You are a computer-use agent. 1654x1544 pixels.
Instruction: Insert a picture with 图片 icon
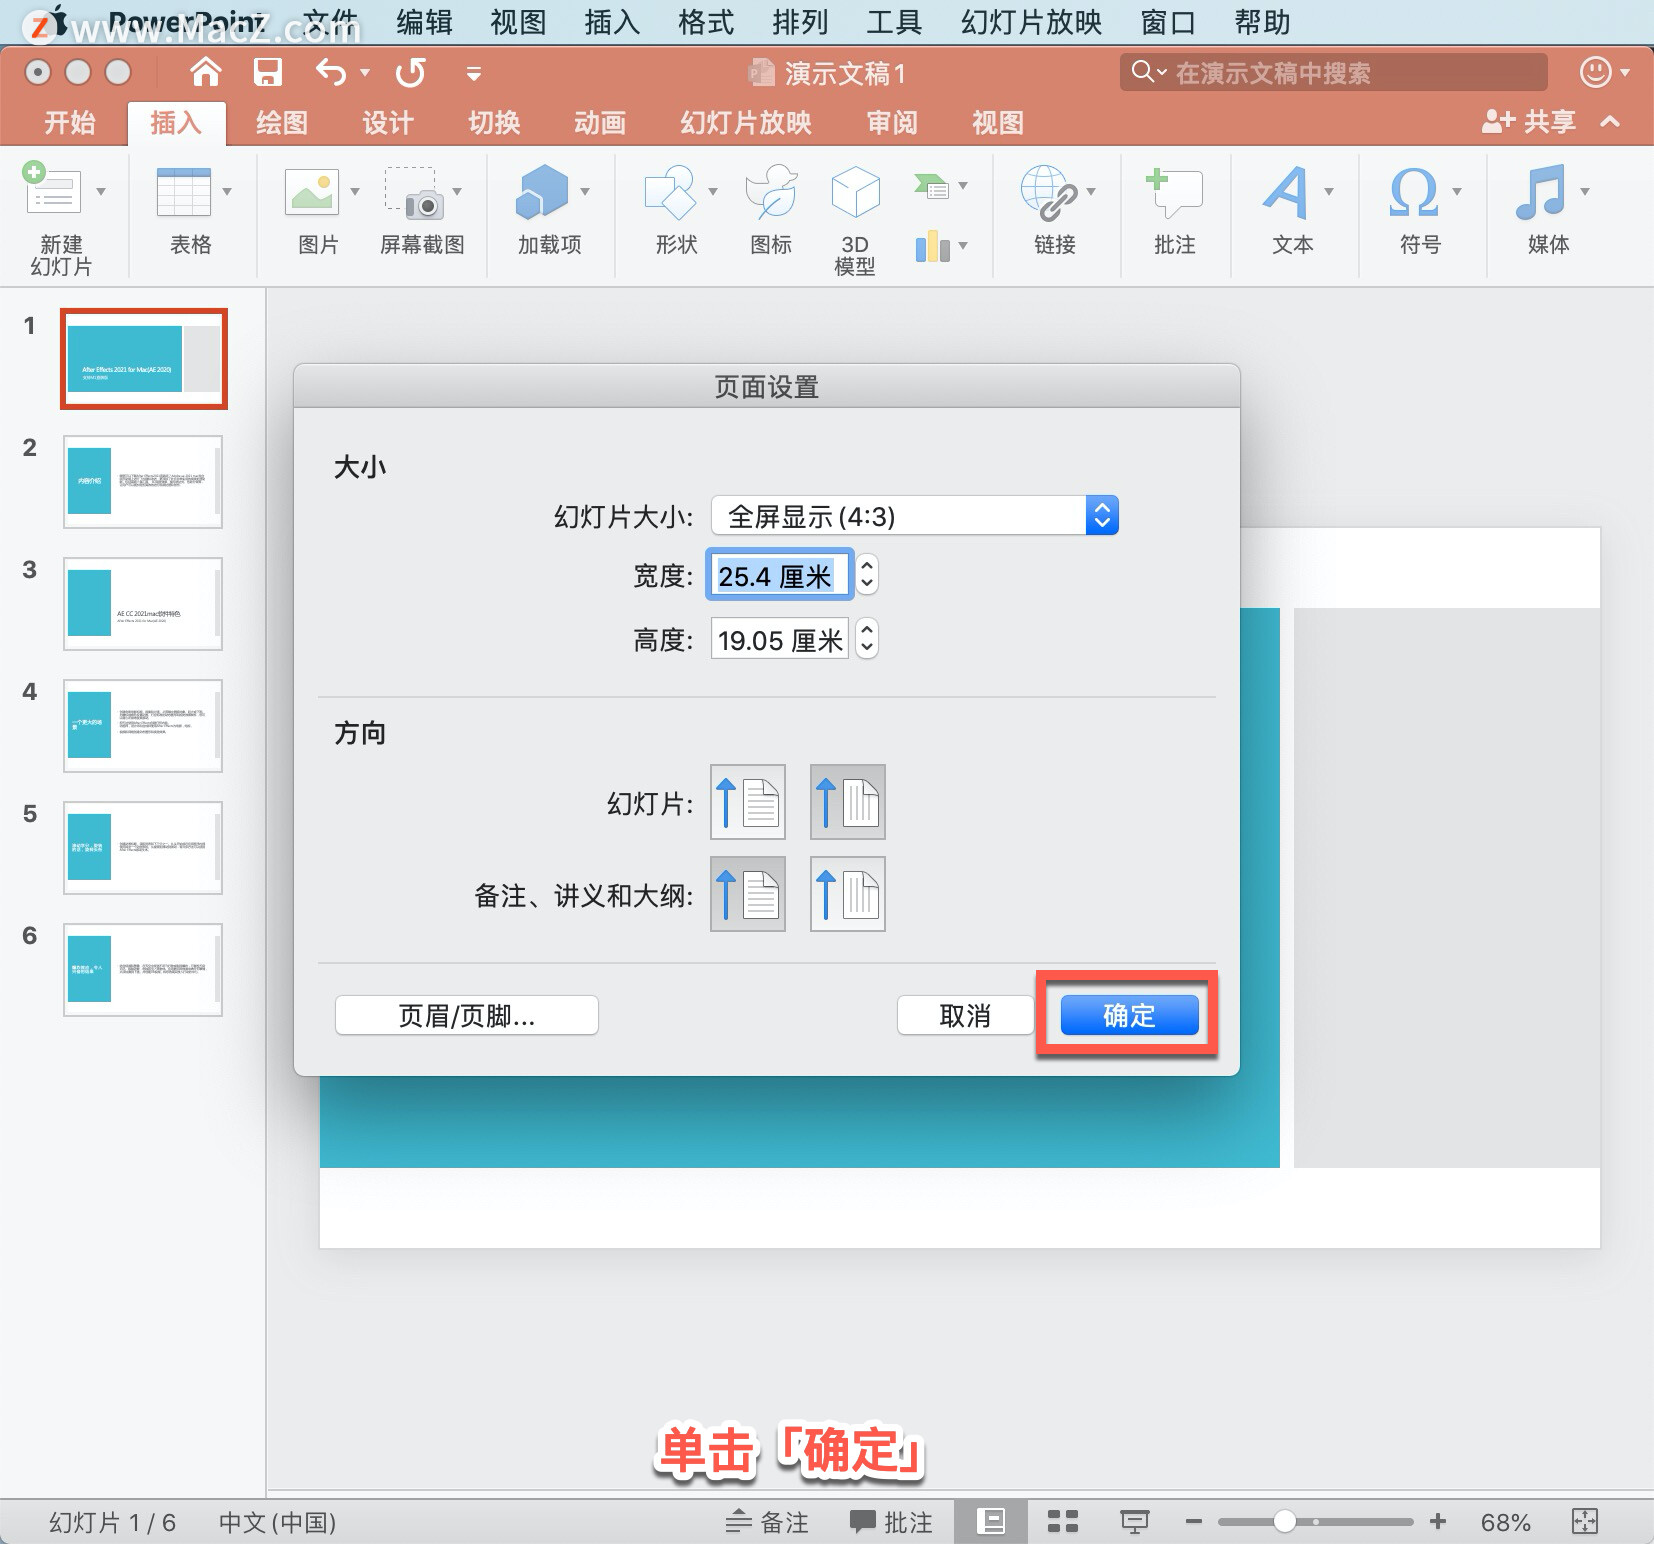pos(312,190)
